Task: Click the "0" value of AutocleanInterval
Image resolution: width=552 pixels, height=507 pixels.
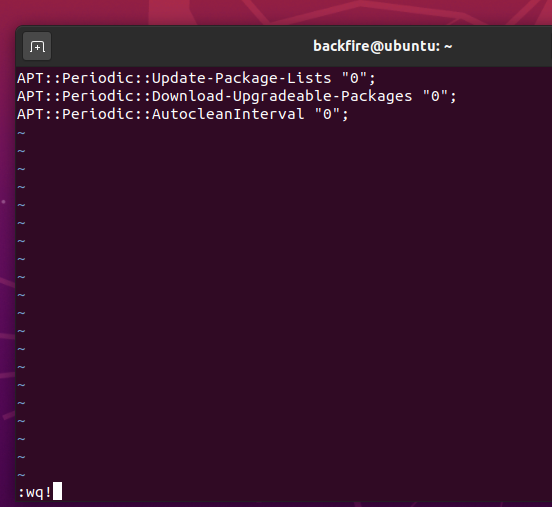Action: click(327, 114)
